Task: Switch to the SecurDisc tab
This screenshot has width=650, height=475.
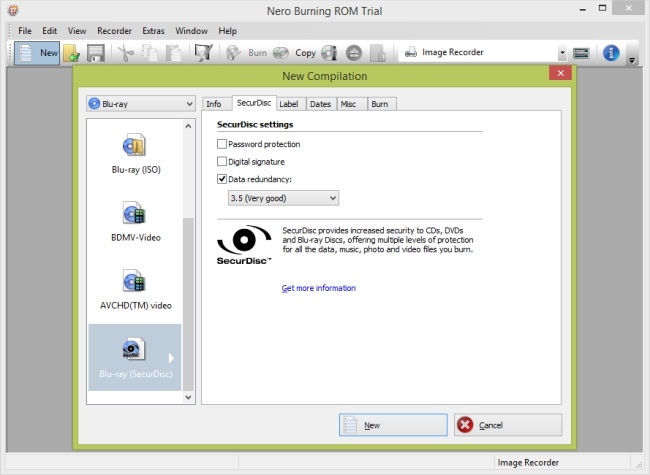Action: tap(254, 103)
